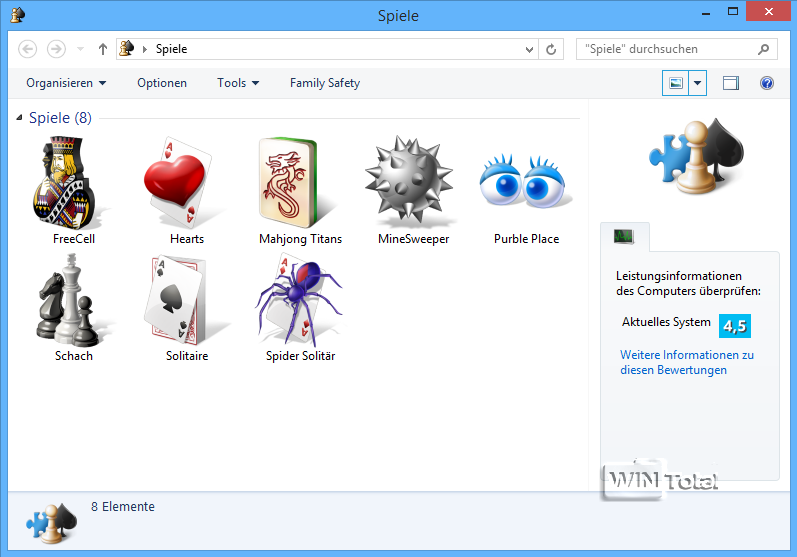The width and height of the screenshot is (797, 557).
Task: Click the large games preview image
Action: [696, 156]
